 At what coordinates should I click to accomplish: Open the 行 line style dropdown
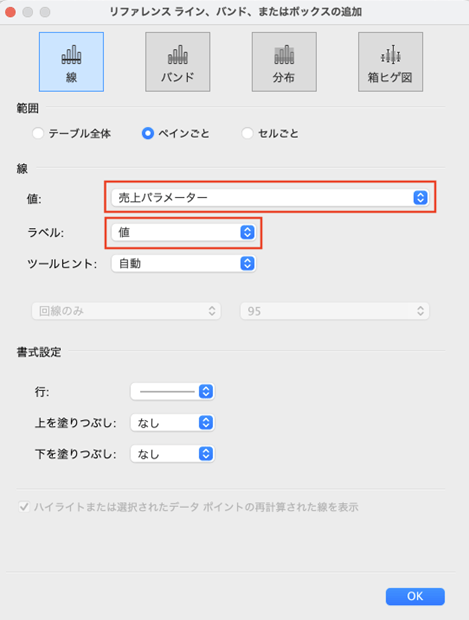(x=172, y=391)
